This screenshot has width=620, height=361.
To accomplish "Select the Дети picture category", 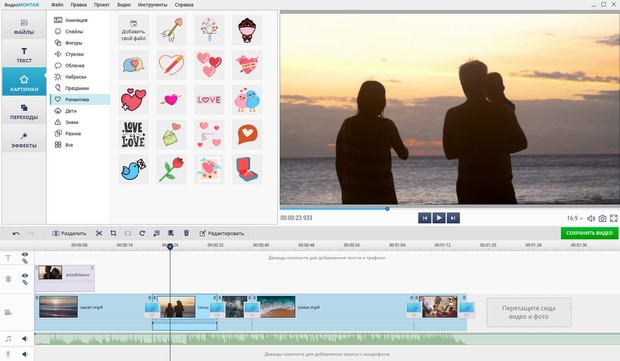I will (79, 111).
